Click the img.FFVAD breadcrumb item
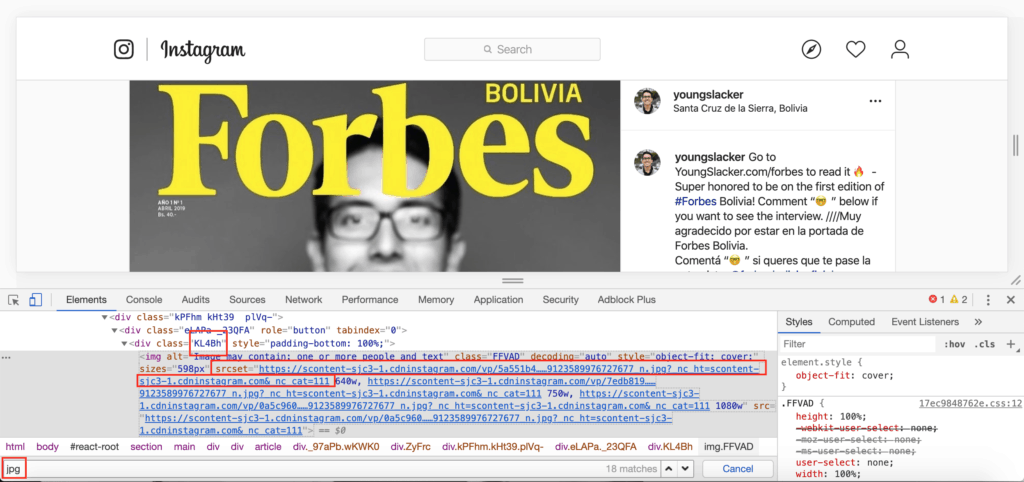Image resolution: width=1024 pixels, height=482 pixels. (728, 447)
